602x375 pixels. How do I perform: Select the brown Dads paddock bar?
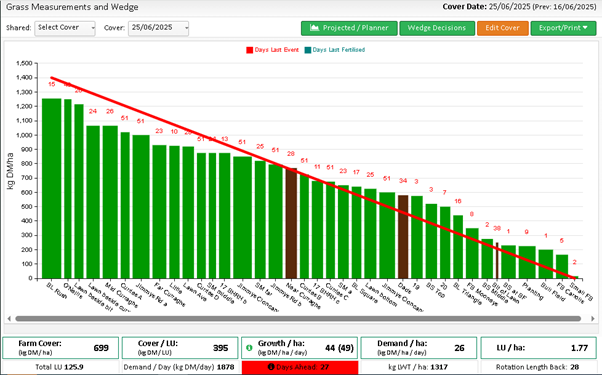tap(403, 237)
